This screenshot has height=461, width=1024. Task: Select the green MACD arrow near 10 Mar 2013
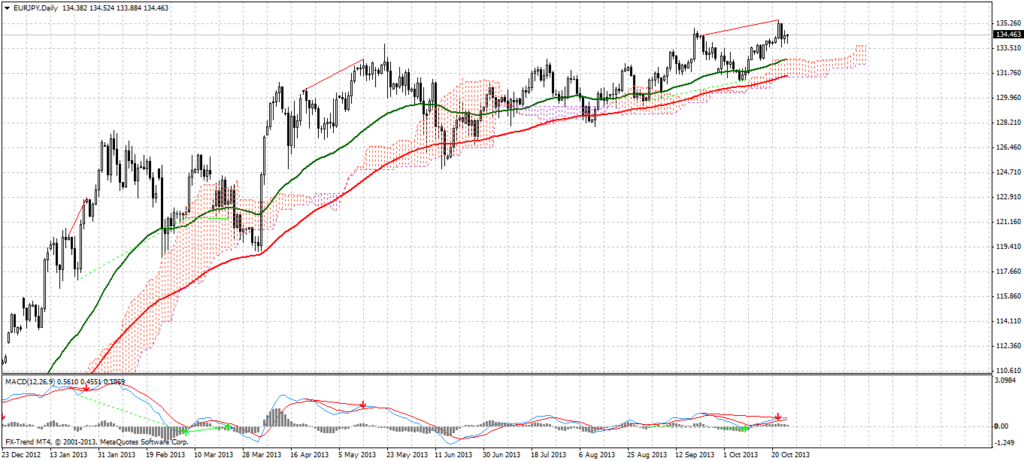point(227,427)
